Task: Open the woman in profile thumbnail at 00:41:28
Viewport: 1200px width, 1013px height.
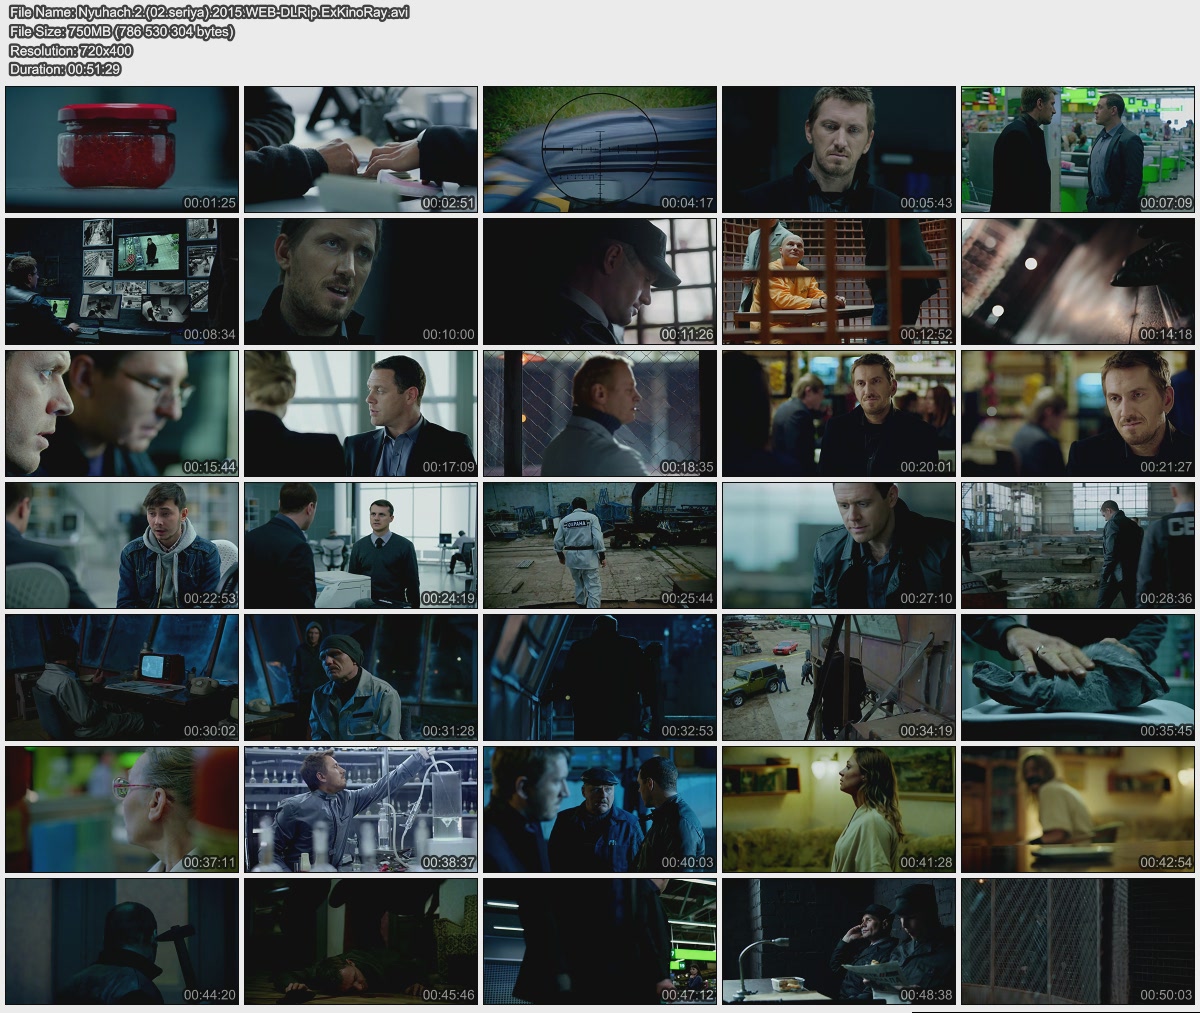Action: tap(839, 809)
